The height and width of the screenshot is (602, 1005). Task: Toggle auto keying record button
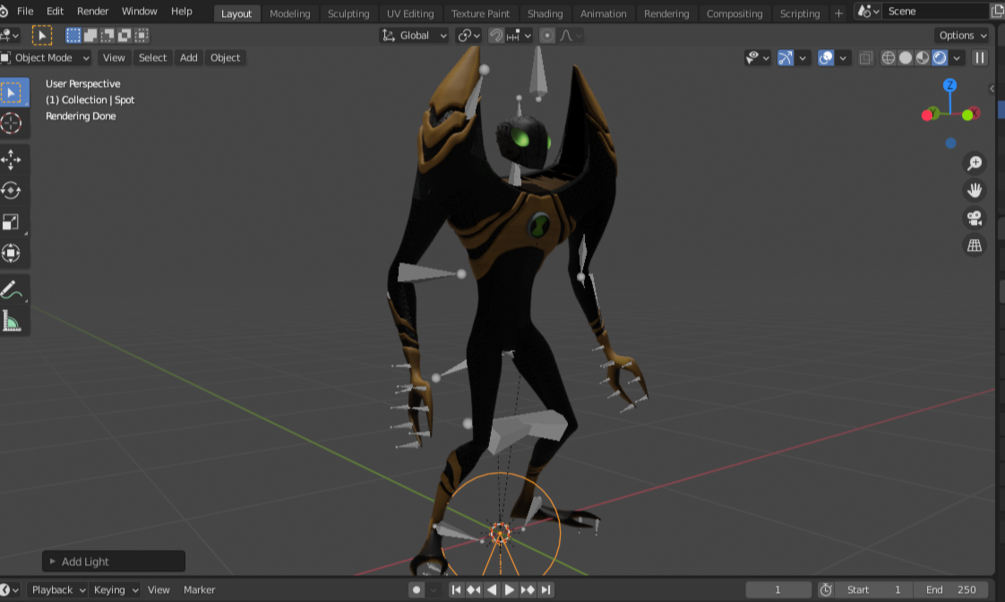(x=417, y=590)
